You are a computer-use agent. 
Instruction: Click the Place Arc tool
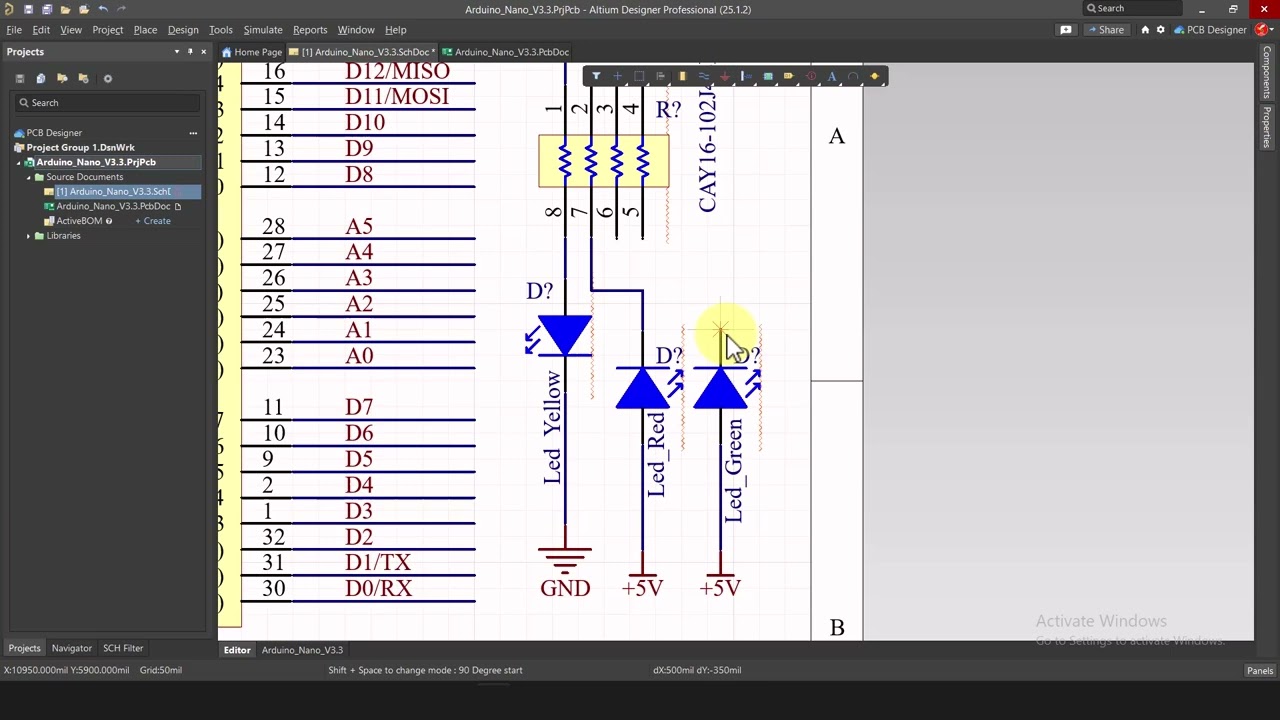pos(853,76)
